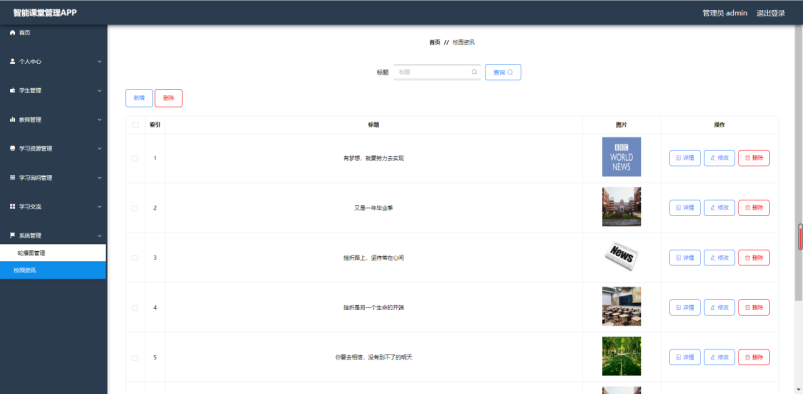Click the 智能课堂管理APP title
803x394 pixels.
coord(45,13)
